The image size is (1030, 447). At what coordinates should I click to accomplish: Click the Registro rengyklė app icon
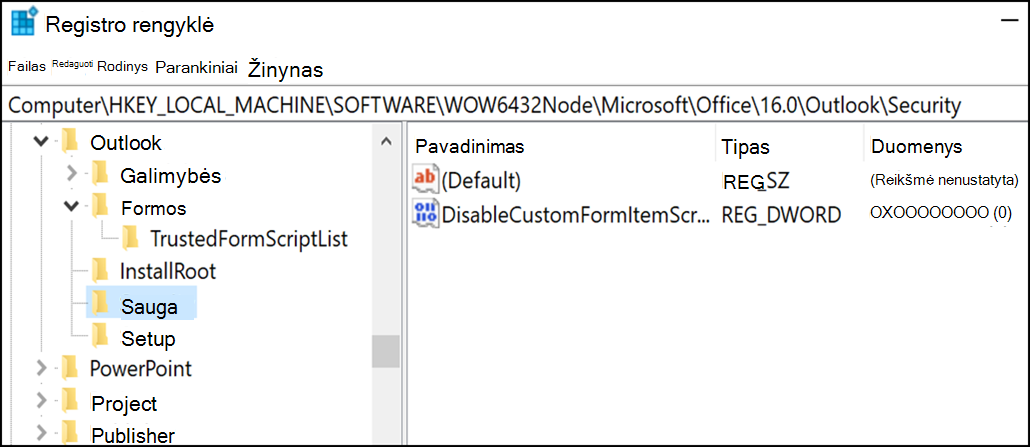pyautogui.click(x=23, y=24)
